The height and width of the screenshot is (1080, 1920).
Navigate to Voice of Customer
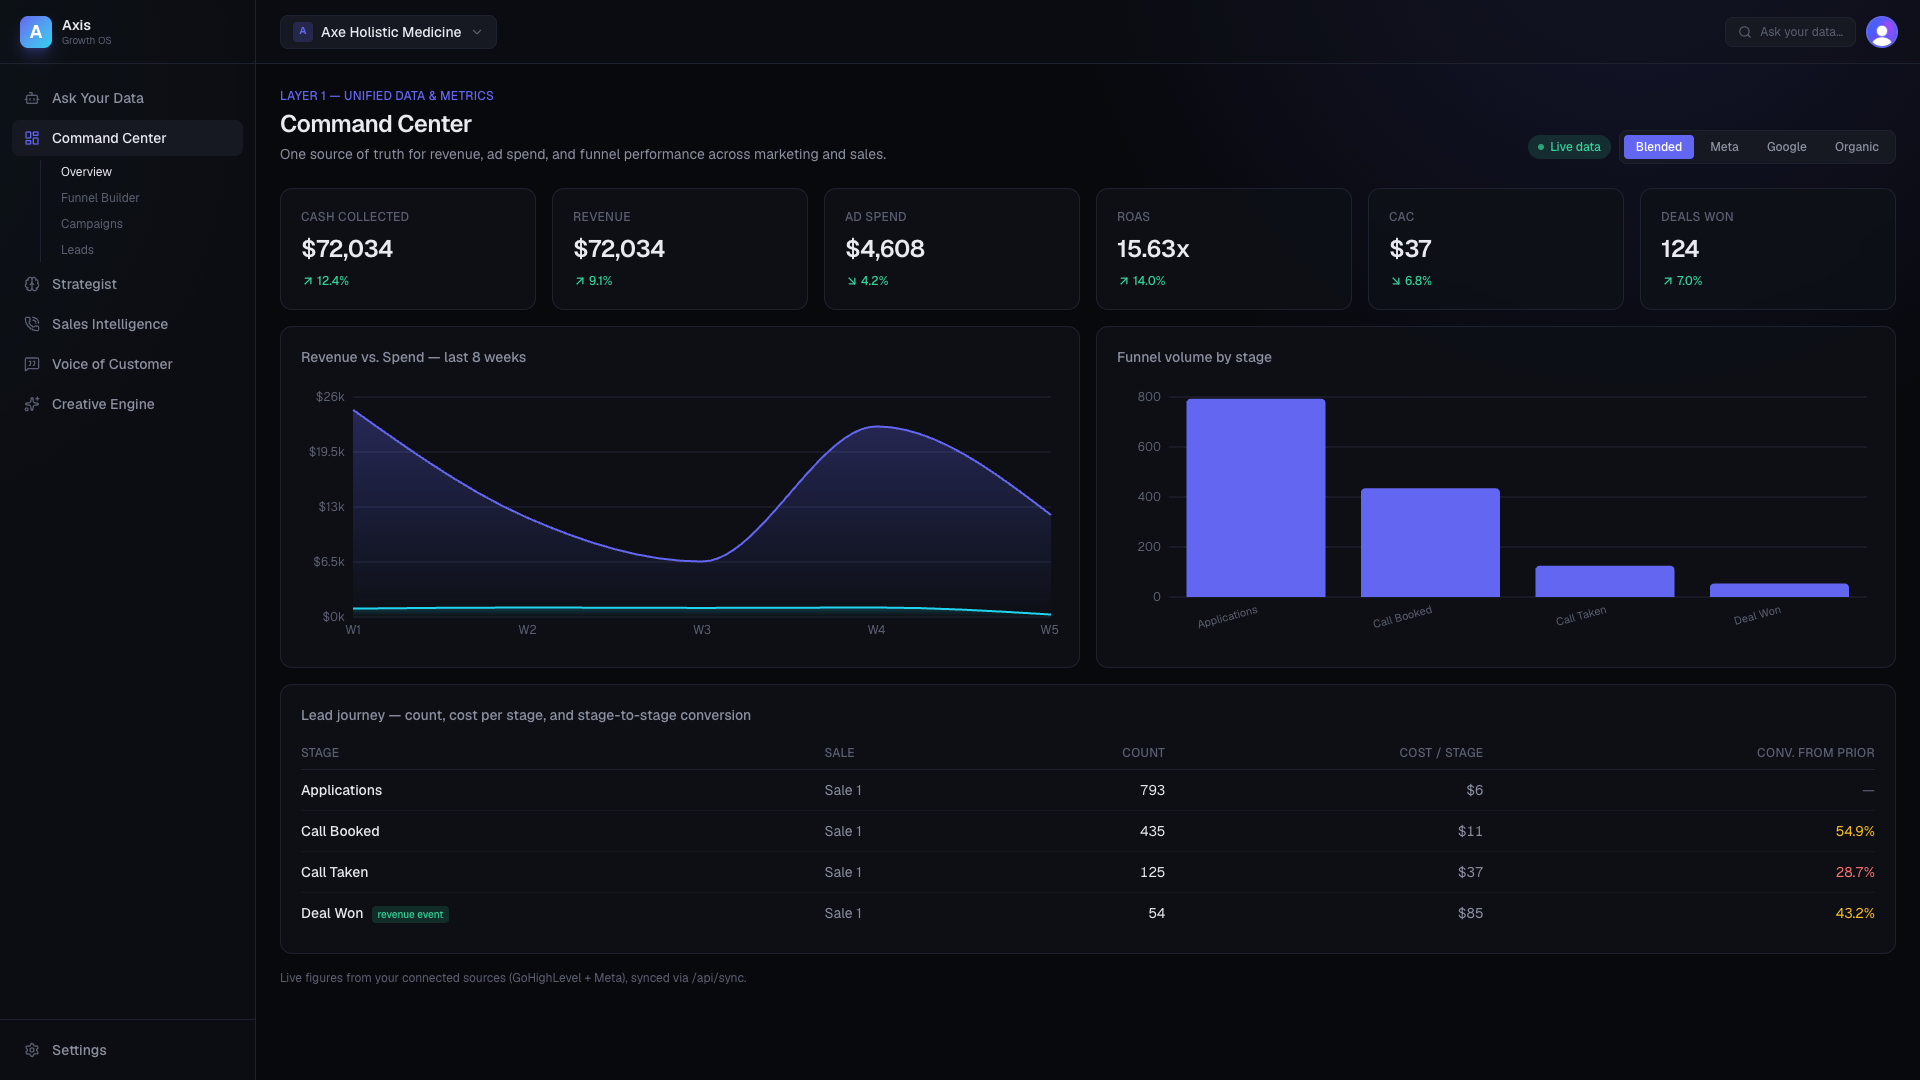[127, 364]
